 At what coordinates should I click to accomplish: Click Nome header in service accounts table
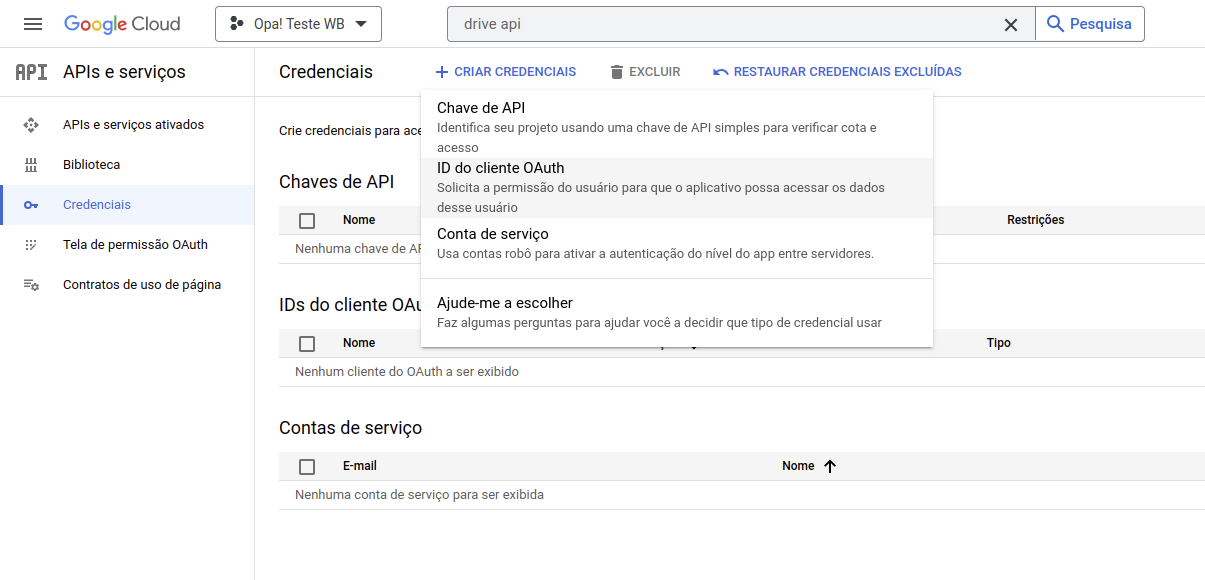click(x=798, y=466)
